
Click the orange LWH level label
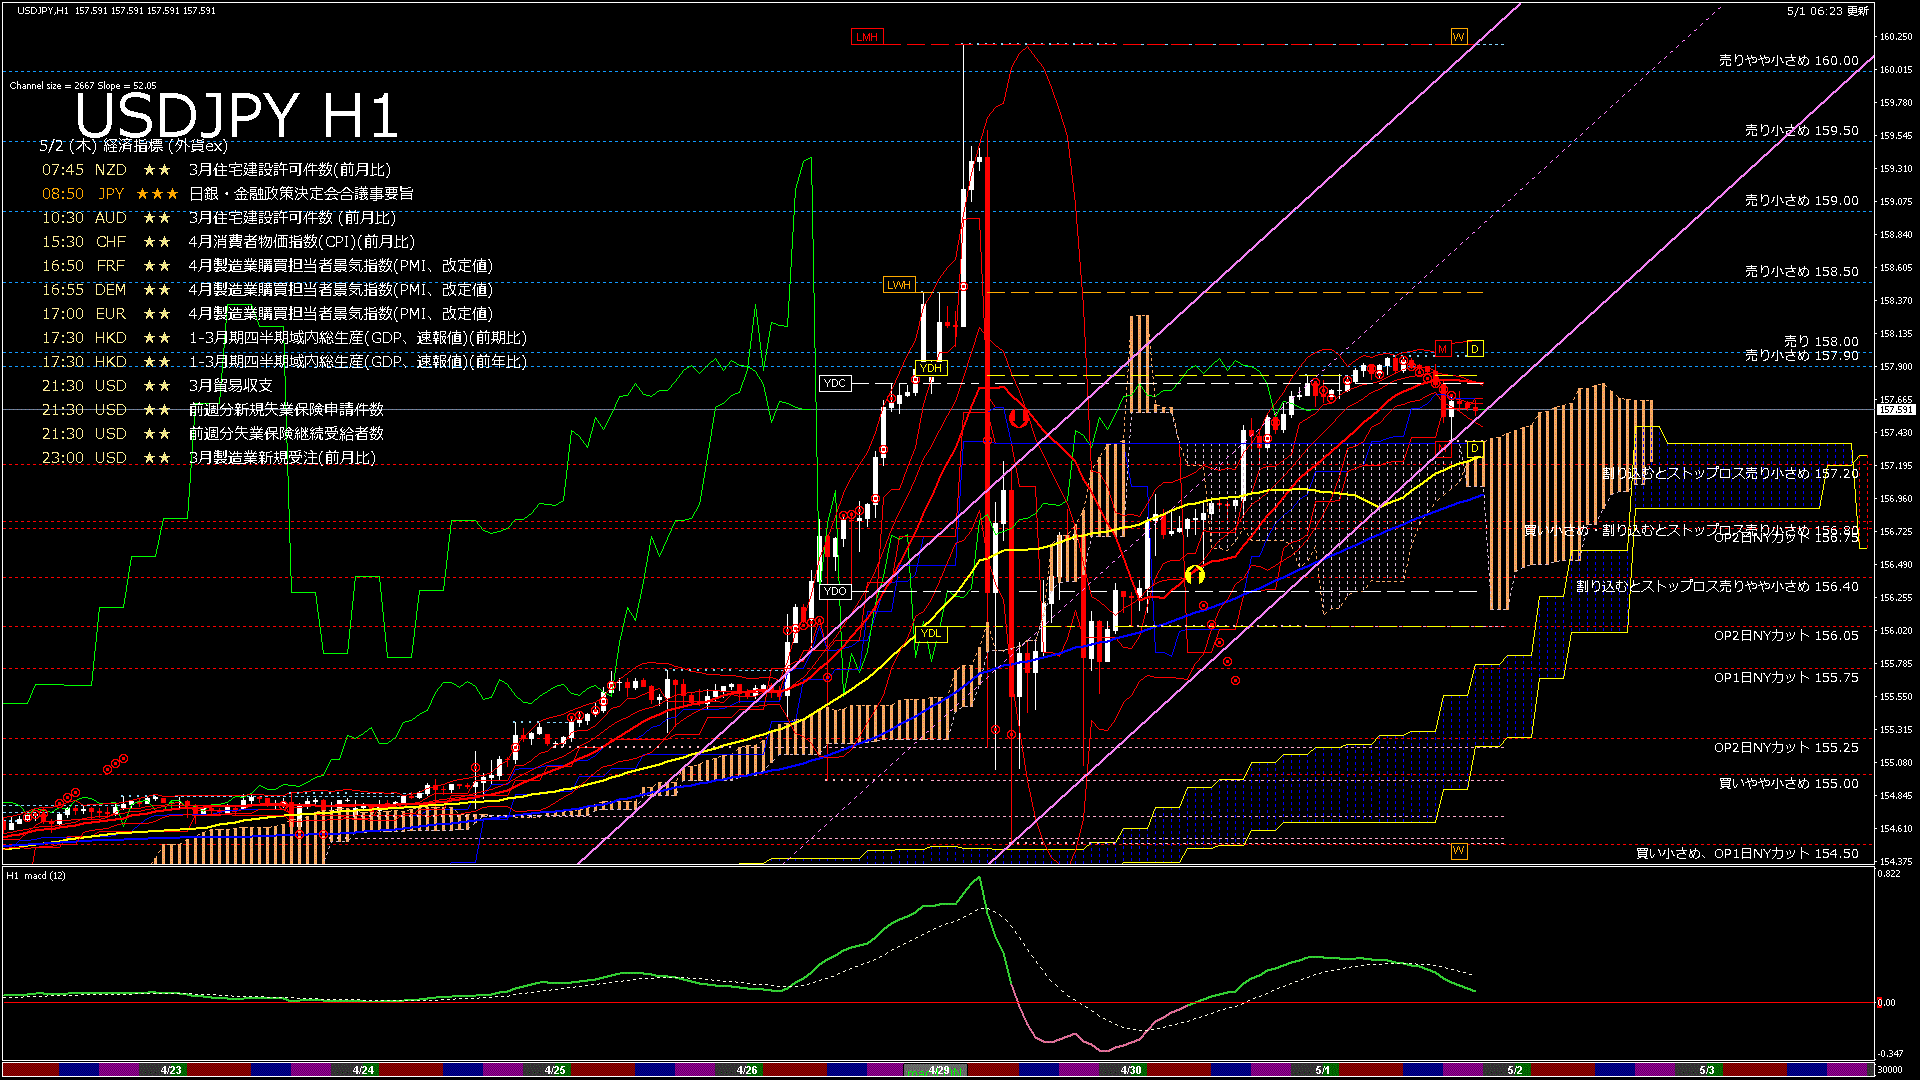coord(899,285)
